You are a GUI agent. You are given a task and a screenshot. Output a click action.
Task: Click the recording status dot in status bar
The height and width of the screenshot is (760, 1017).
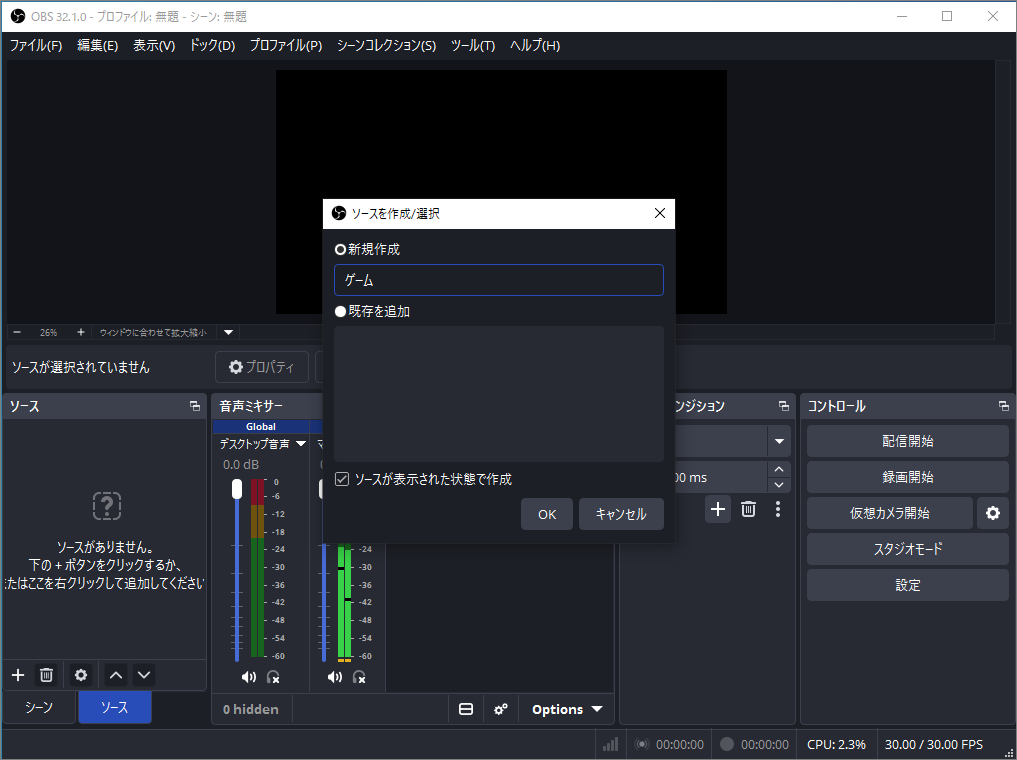pyautogui.click(x=727, y=744)
